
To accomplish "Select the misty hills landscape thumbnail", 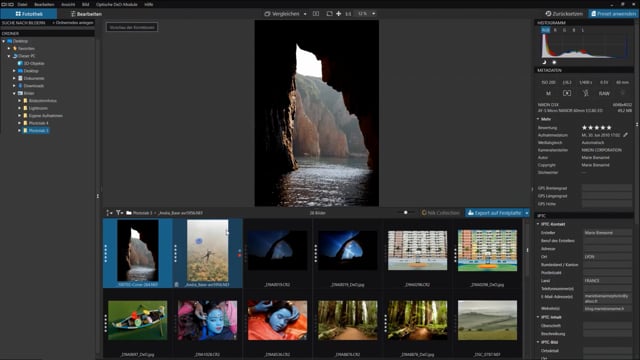I will pyautogui.click(x=487, y=321).
